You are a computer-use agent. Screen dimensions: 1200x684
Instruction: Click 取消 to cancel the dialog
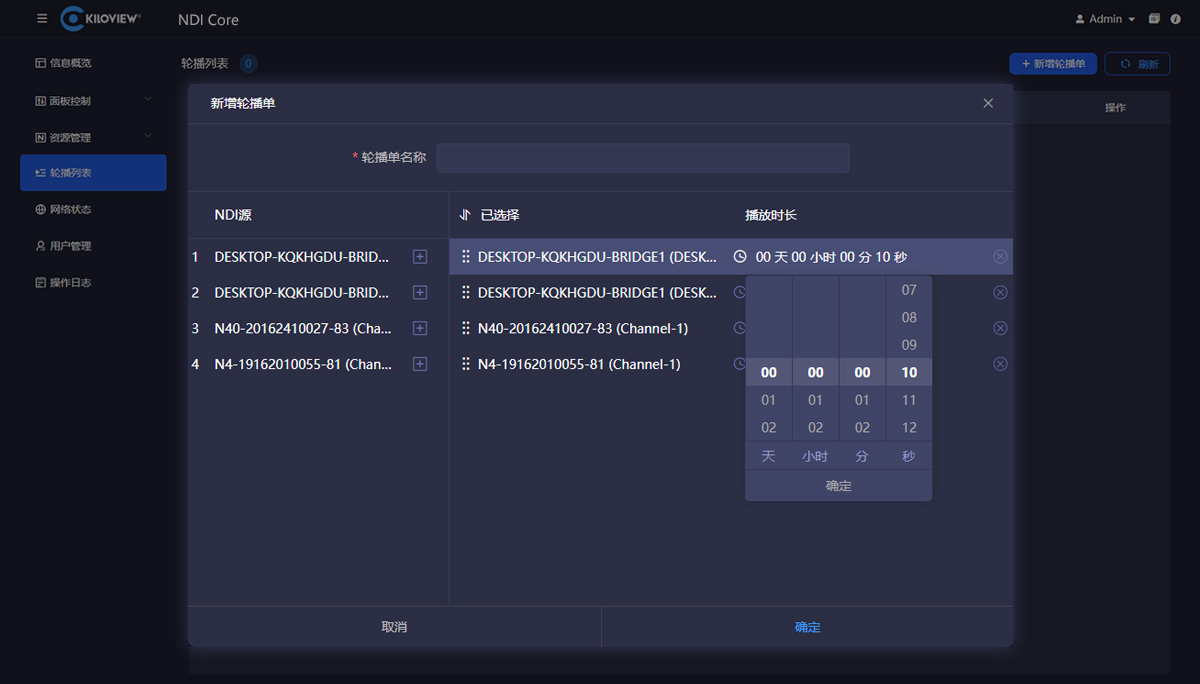coord(394,627)
